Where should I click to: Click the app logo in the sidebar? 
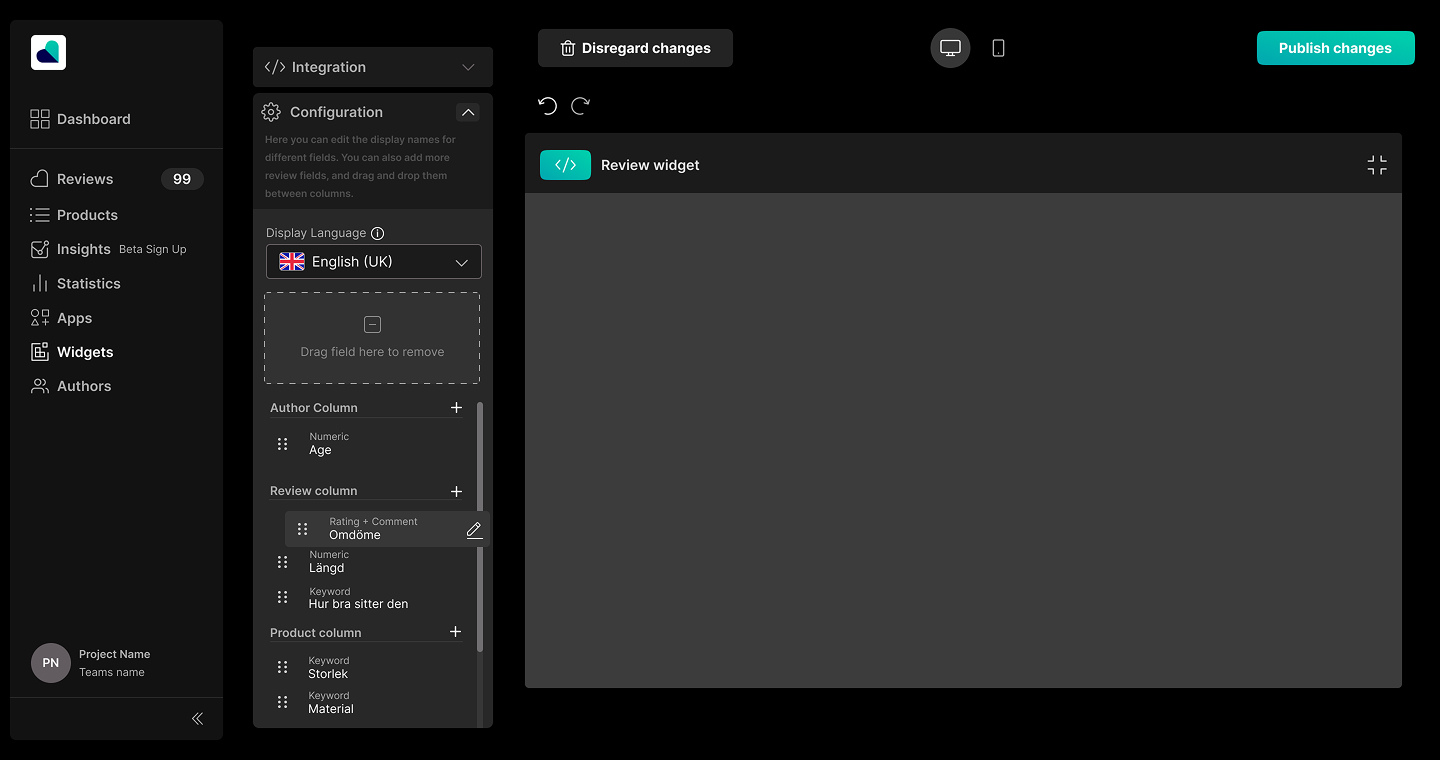[x=48, y=52]
